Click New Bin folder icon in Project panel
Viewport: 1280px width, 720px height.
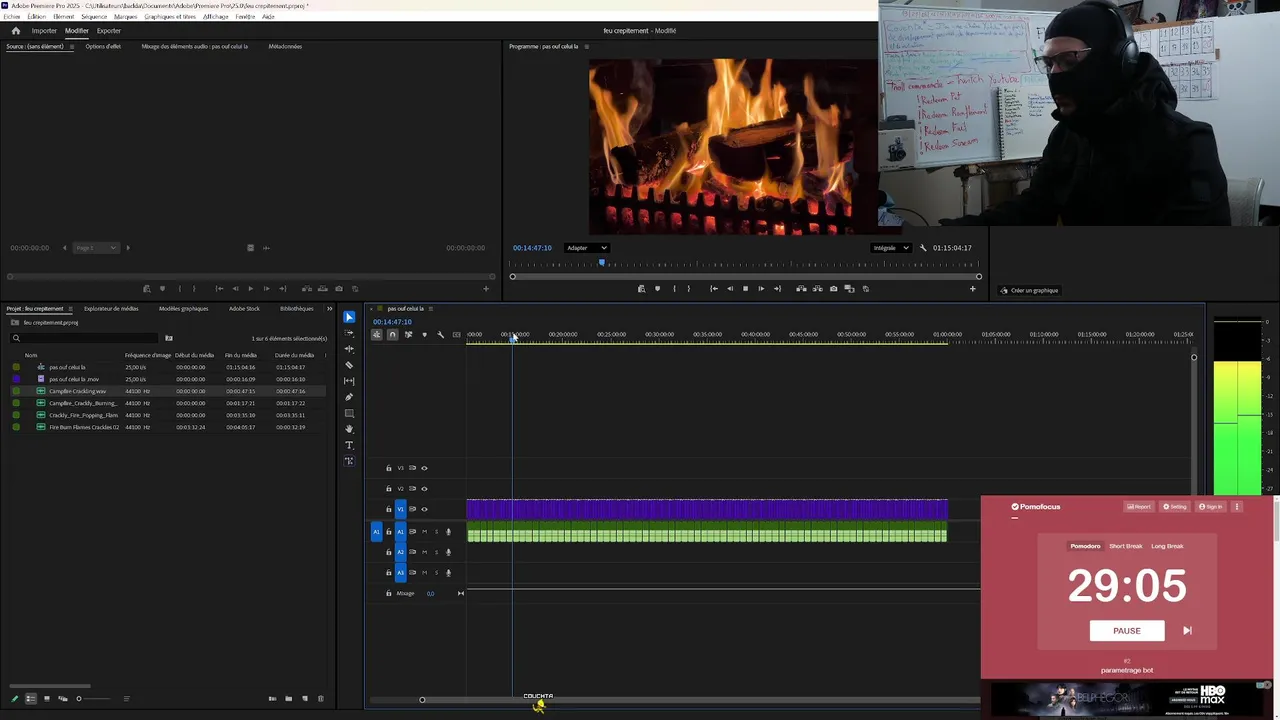(288, 699)
